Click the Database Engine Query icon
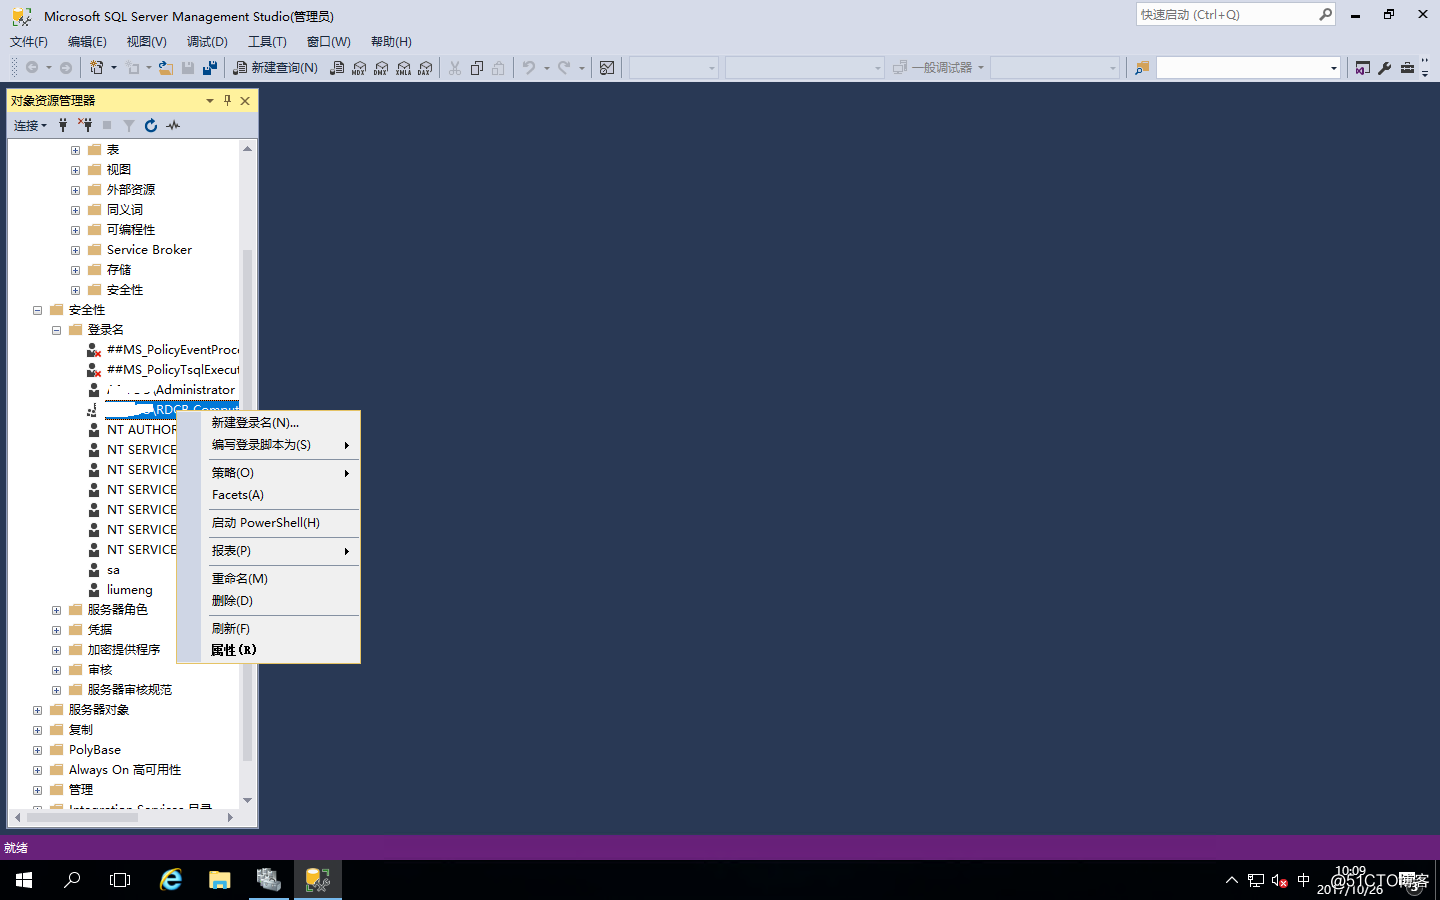Viewport: 1440px width, 900px height. click(337, 68)
